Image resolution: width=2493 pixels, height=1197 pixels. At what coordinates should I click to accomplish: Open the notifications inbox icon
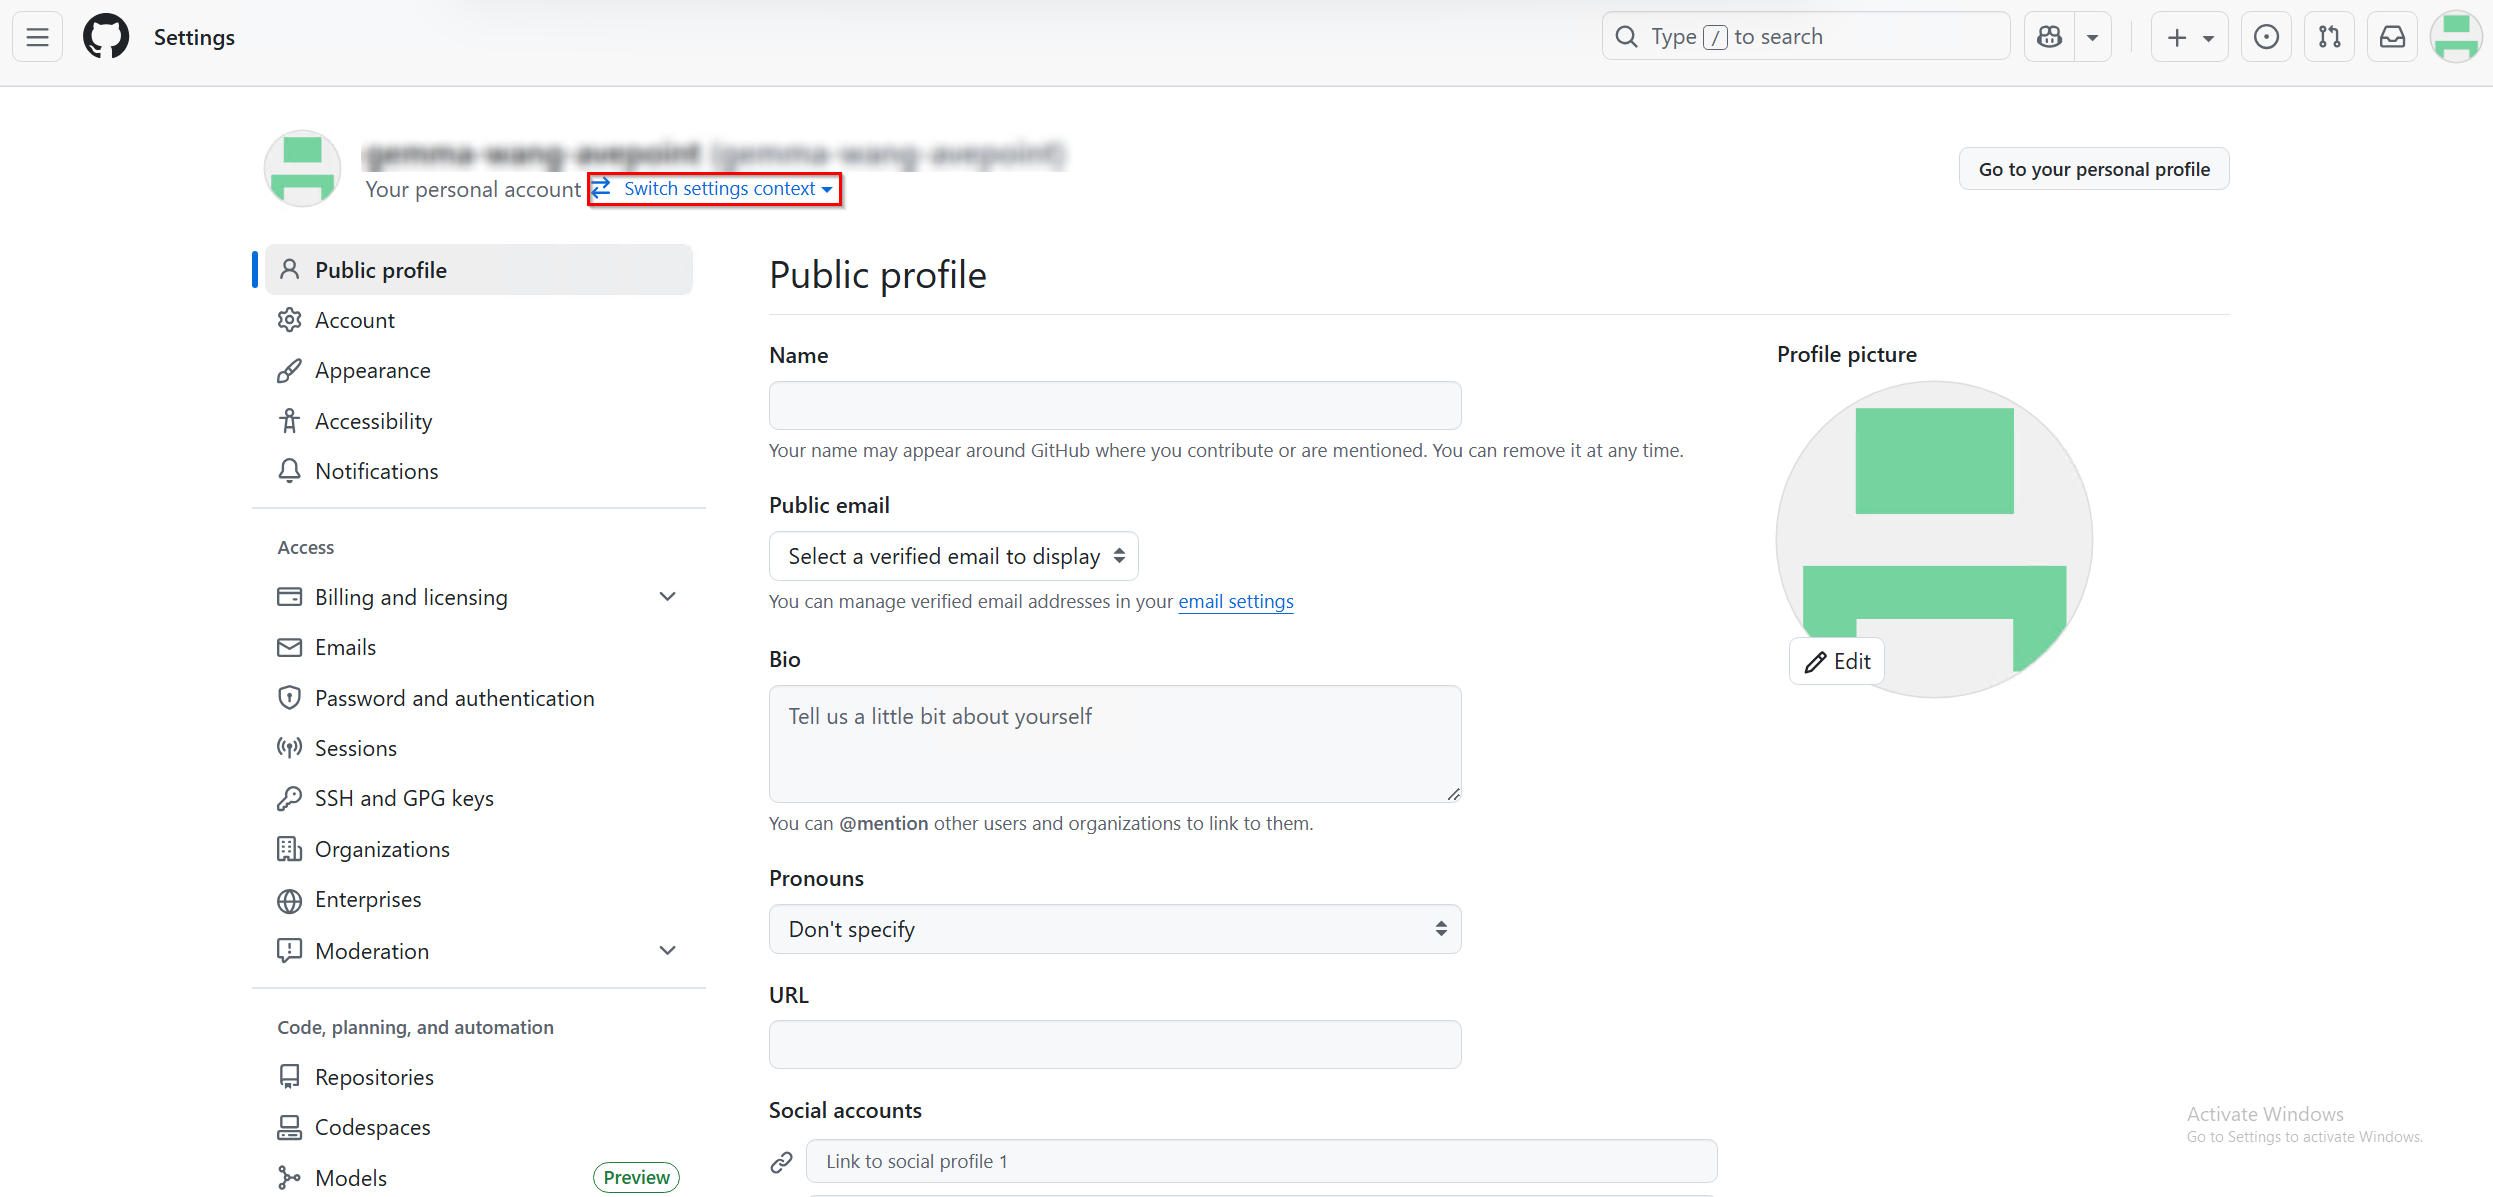click(x=2392, y=36)
